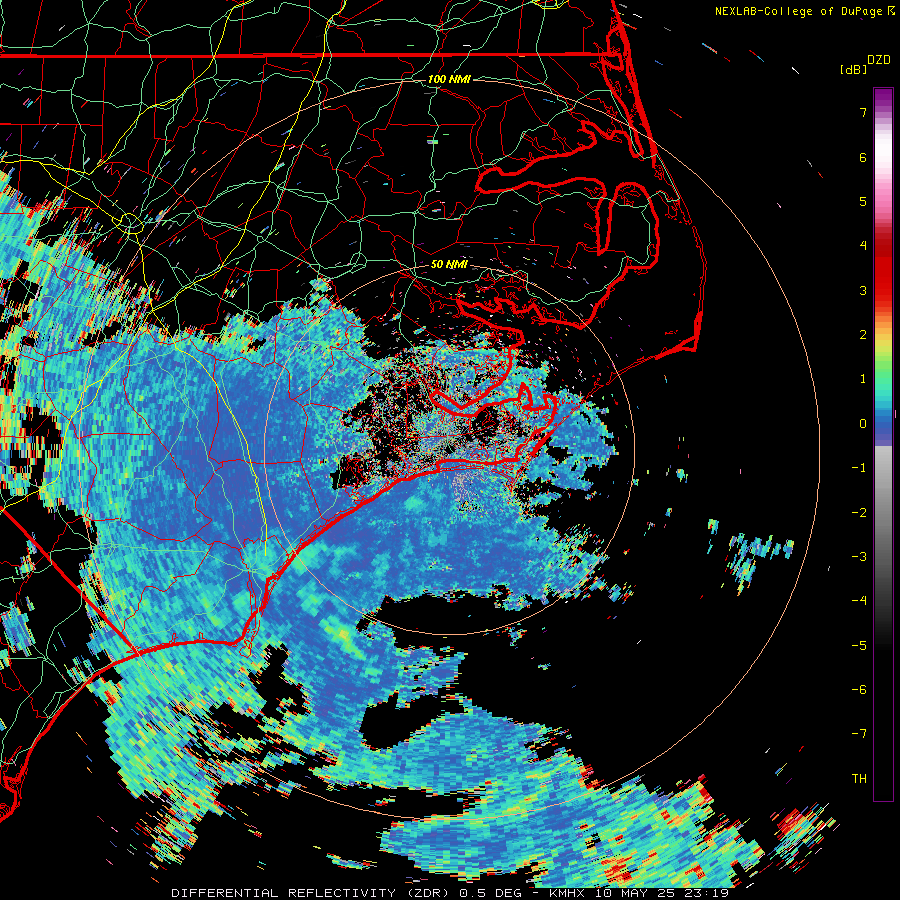Screen dimensions: 900x900
Task: Click the scale value 1
Action: (x=863, y=379)
